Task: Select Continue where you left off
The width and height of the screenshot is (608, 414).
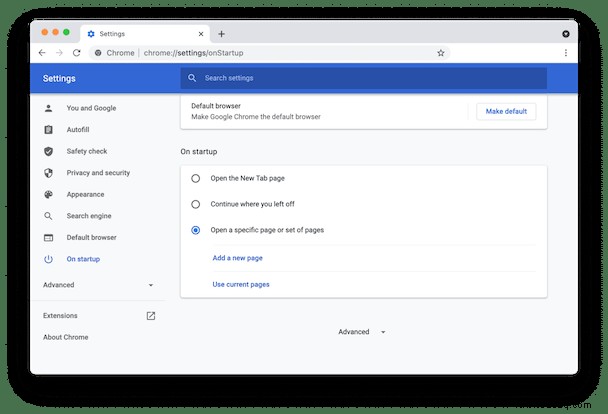Action: pos(195,204)
